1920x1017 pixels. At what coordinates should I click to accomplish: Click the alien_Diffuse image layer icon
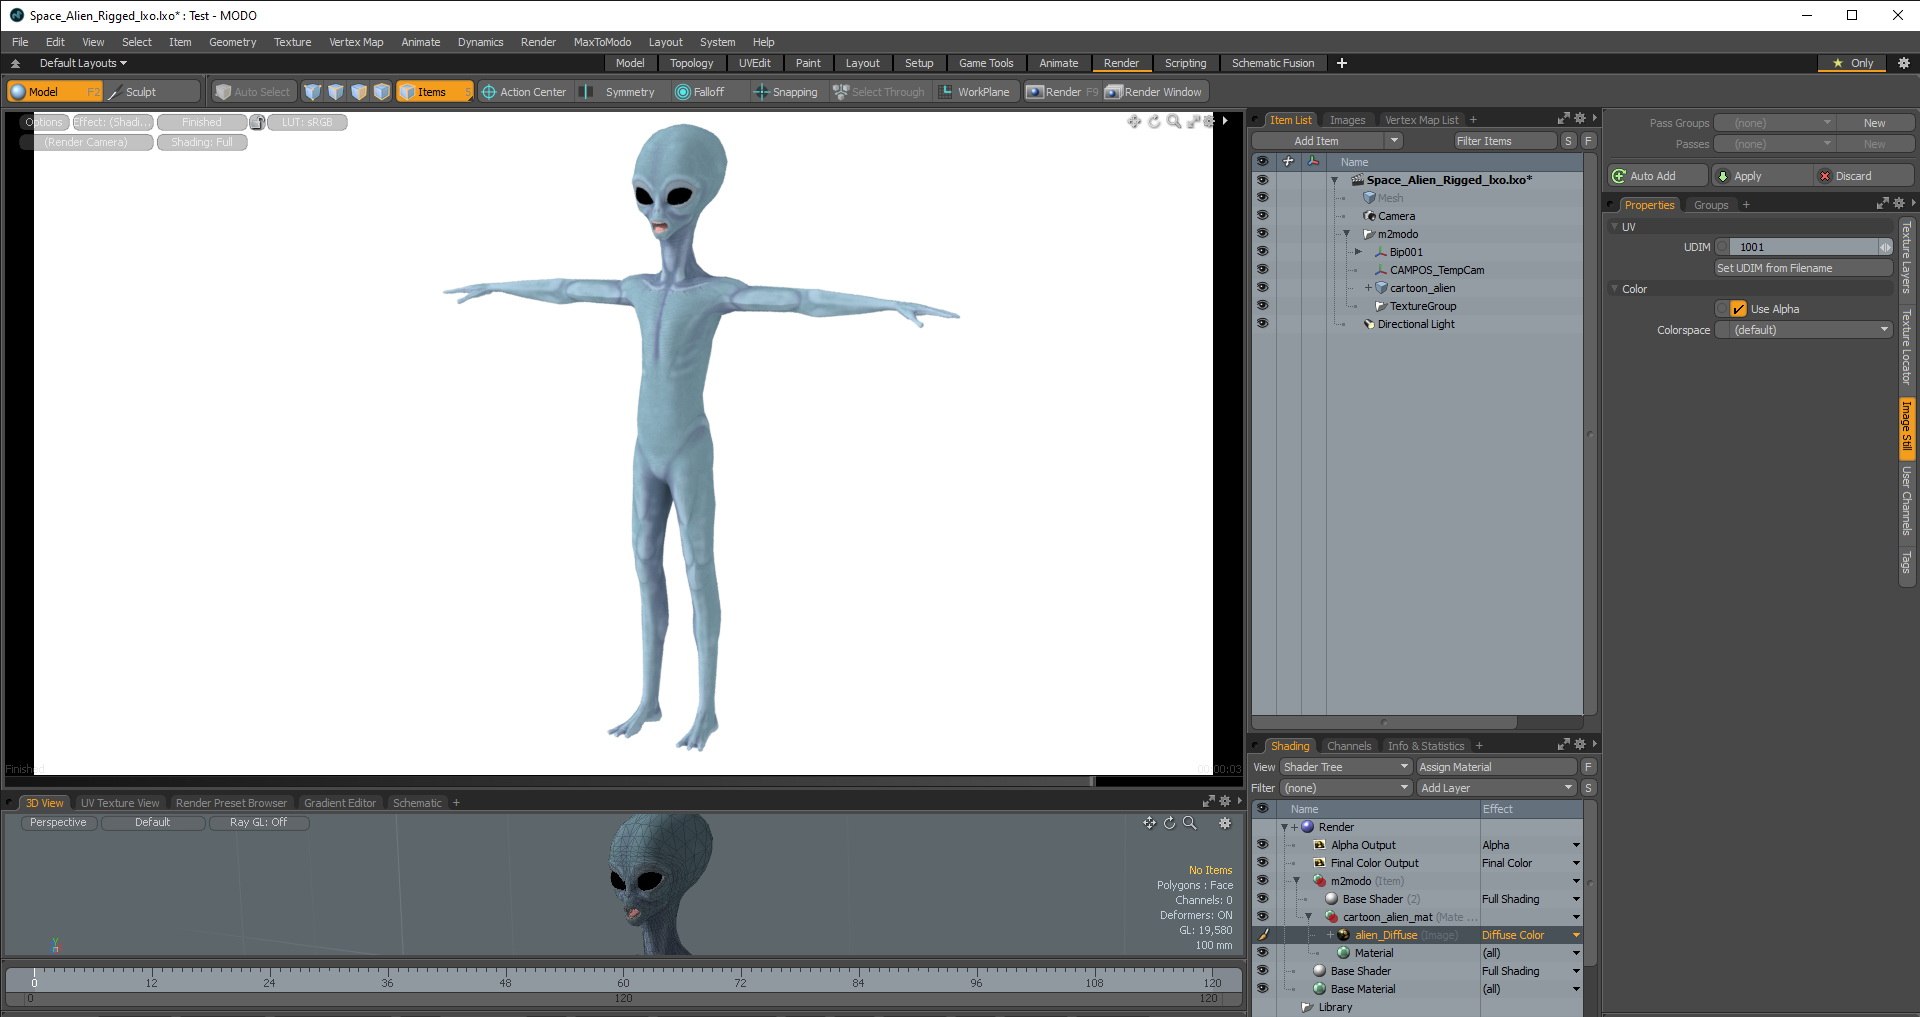[x=1344, y=935]
